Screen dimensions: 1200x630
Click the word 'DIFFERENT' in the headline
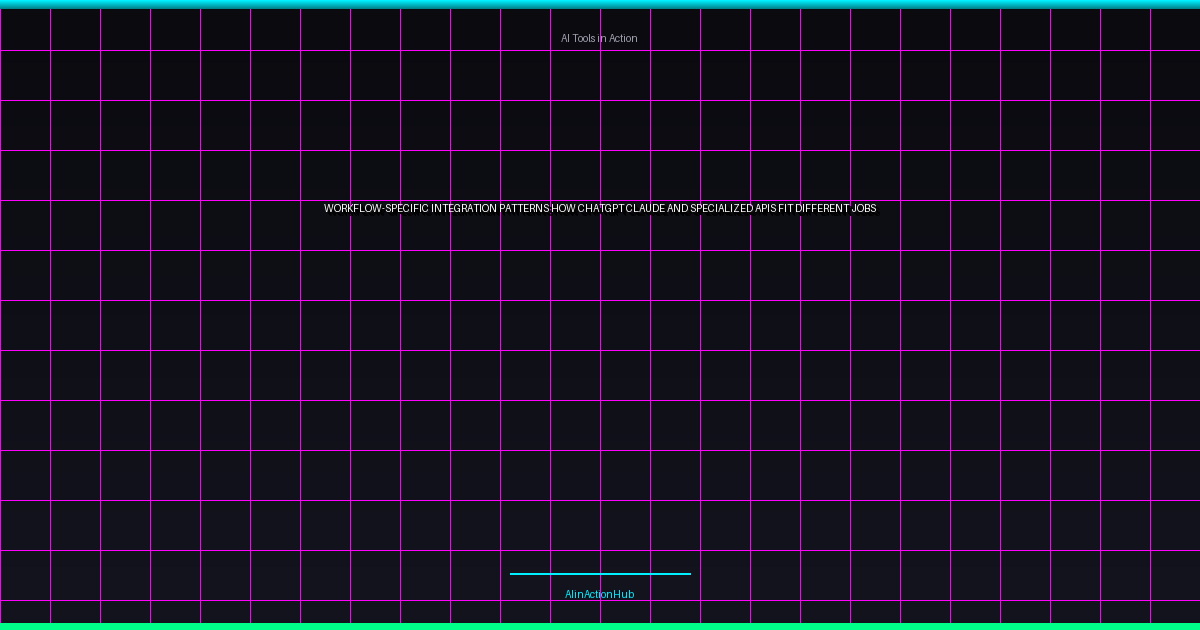coord(822,209)
